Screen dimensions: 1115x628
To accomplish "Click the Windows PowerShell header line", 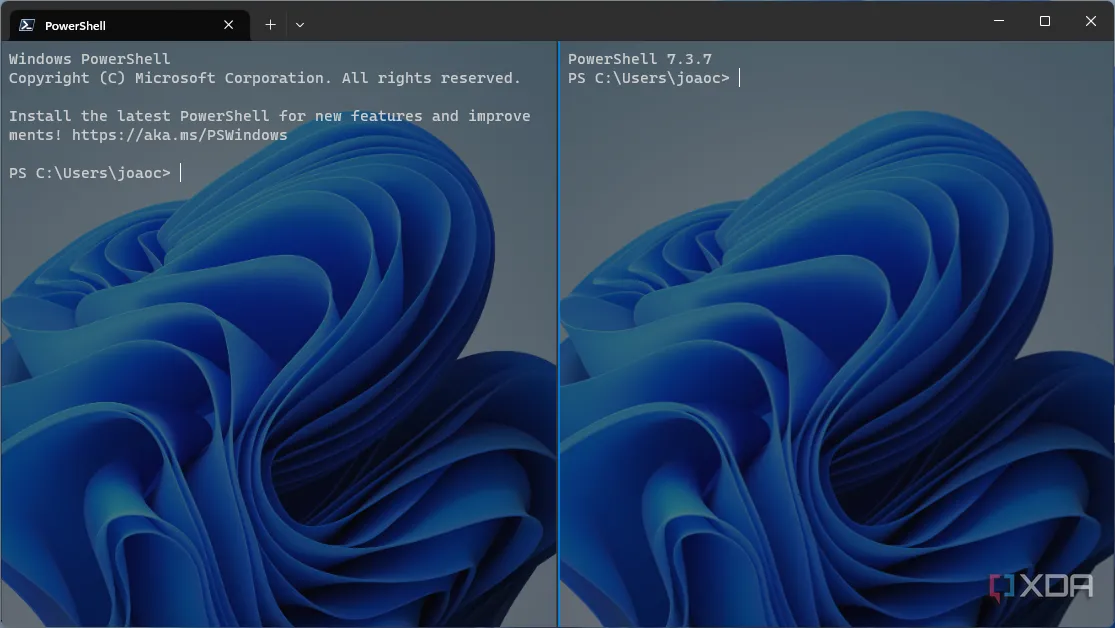I will [90, 59].
